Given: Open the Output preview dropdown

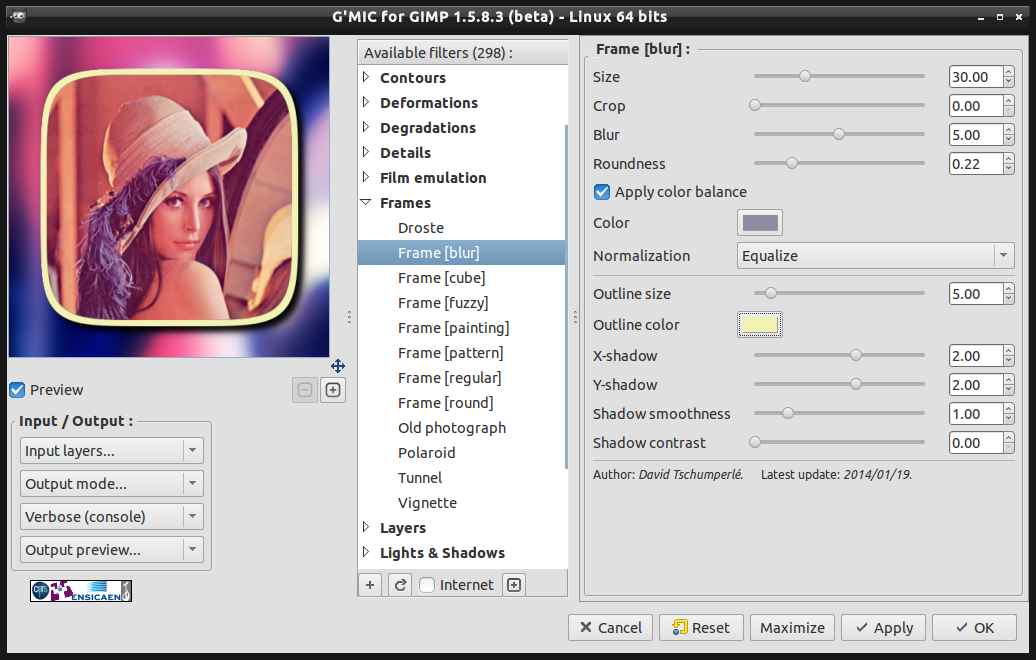Looking at the screenshot, I should [112, 550].
